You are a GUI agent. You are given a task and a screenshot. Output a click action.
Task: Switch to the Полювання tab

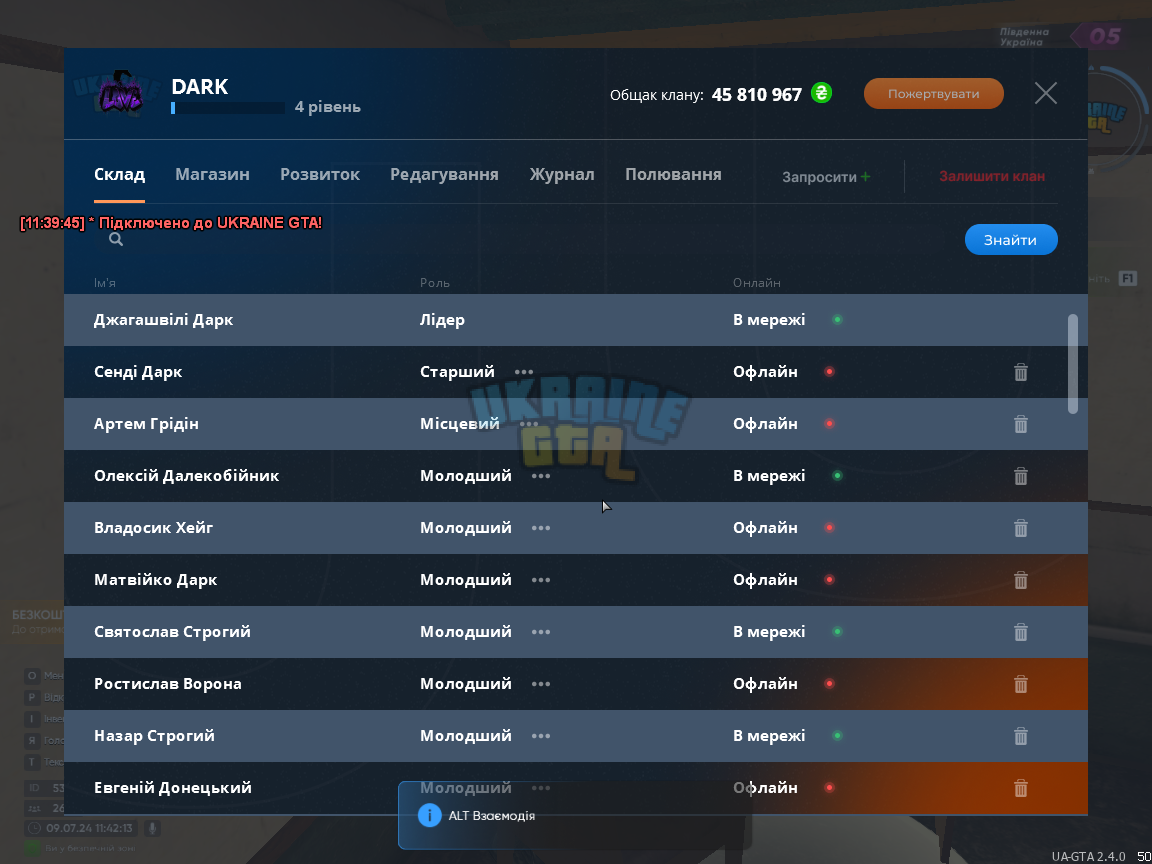(673, 175)
